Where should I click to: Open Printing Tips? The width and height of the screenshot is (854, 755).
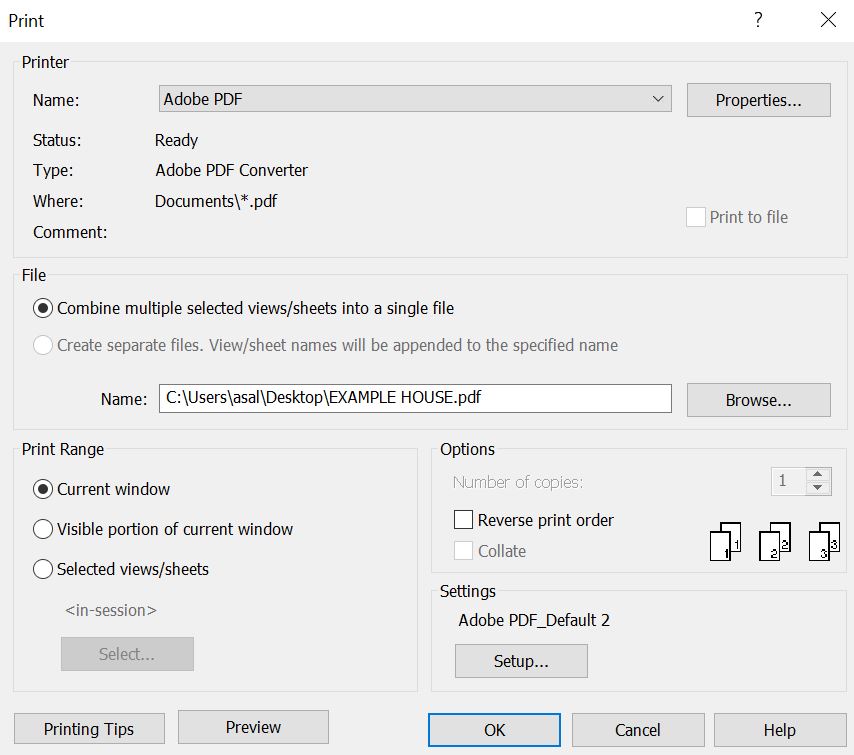tap(88, 728)
